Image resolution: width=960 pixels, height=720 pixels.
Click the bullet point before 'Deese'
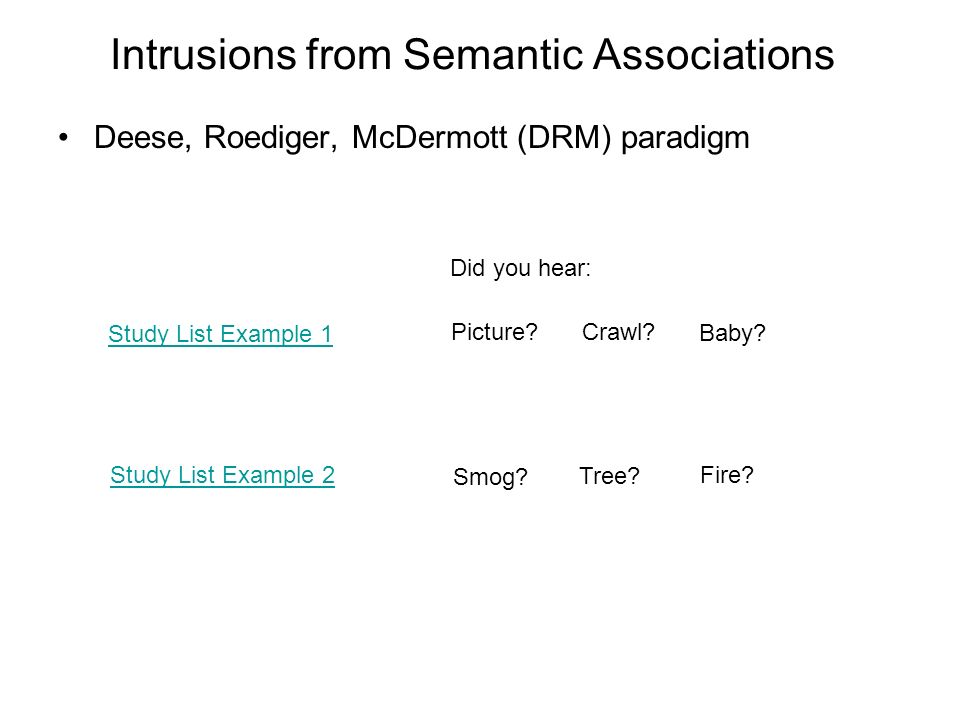click(x=64, y=138)
